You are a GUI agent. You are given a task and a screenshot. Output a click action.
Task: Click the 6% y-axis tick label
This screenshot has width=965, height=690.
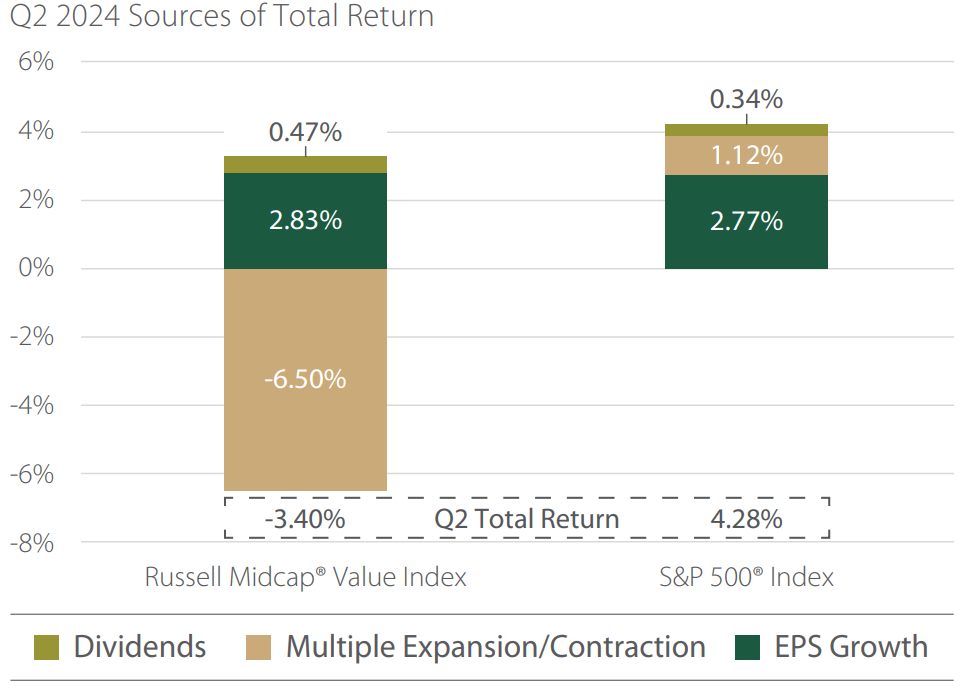click(36, 62)
